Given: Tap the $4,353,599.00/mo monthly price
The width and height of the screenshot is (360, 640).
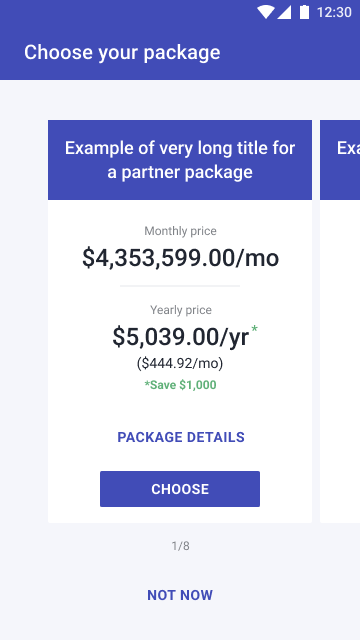Looking at the screenshot, I should click(180, 258).
